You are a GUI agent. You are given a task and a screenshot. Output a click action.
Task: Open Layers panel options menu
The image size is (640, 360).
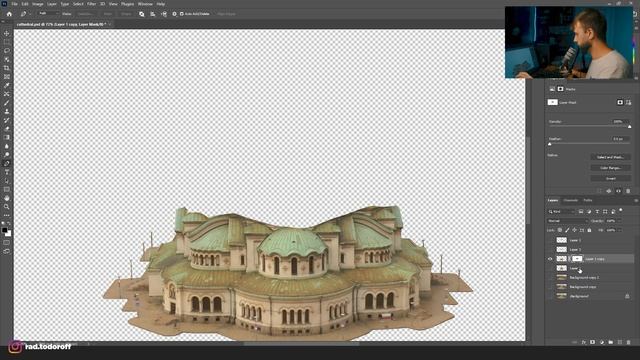point(636,200)
